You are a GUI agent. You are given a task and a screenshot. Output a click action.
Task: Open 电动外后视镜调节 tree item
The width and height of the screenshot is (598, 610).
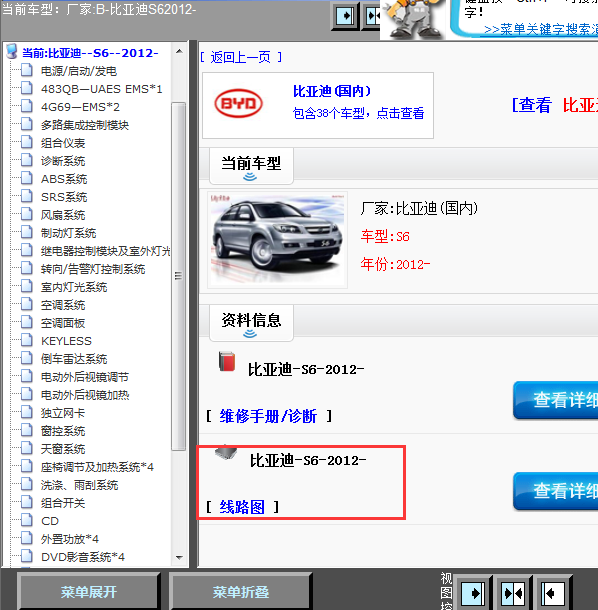[85, 377]
